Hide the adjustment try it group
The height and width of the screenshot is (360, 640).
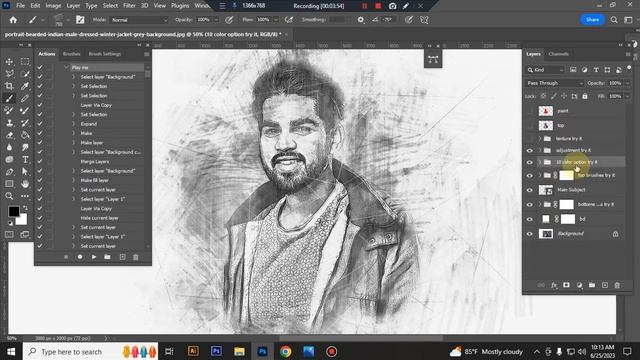(x=530, y=151)
